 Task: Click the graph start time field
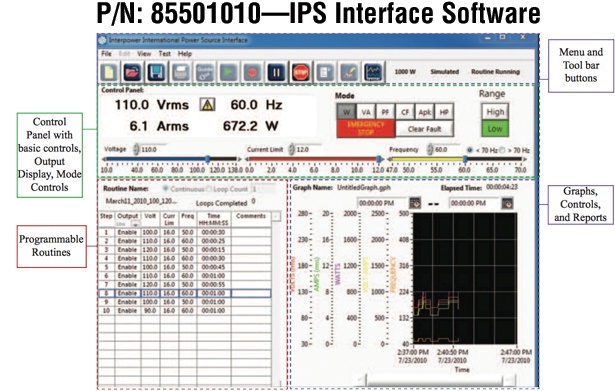[383, 203]
